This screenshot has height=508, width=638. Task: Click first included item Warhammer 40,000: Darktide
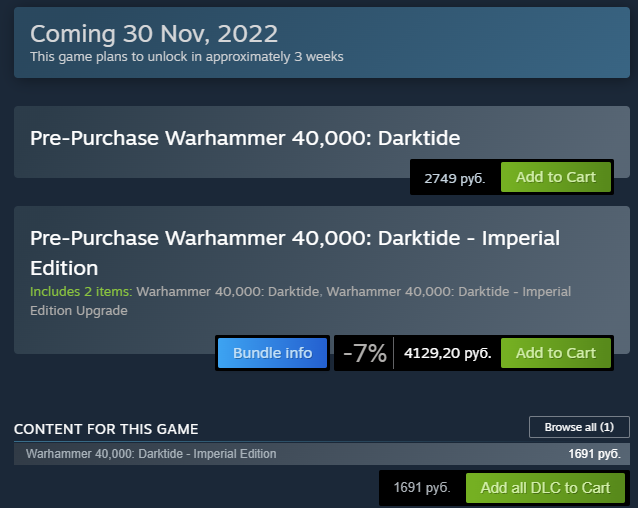pyautogui.click(x=228, y=292)
